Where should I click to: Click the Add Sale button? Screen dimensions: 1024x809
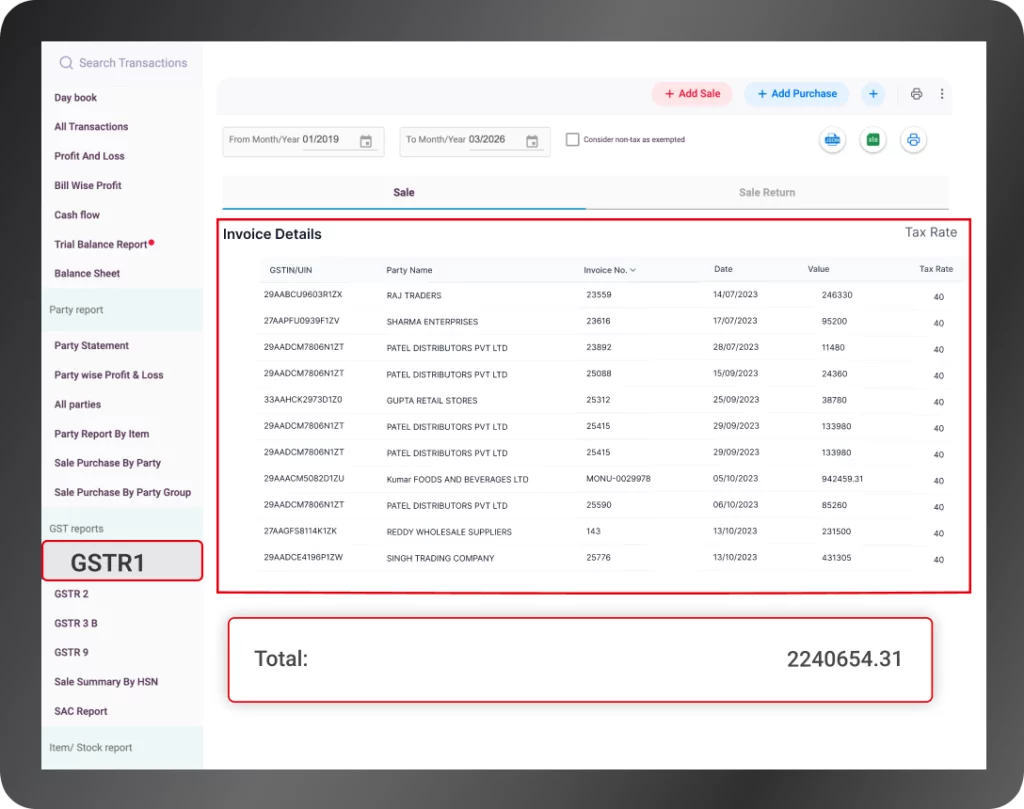click(x=692, y=93)
